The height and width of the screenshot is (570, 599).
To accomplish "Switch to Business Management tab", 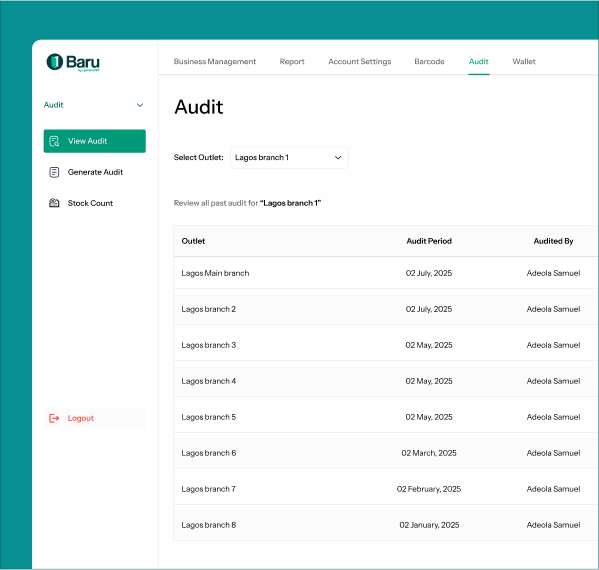I will (x=215, y=62).
